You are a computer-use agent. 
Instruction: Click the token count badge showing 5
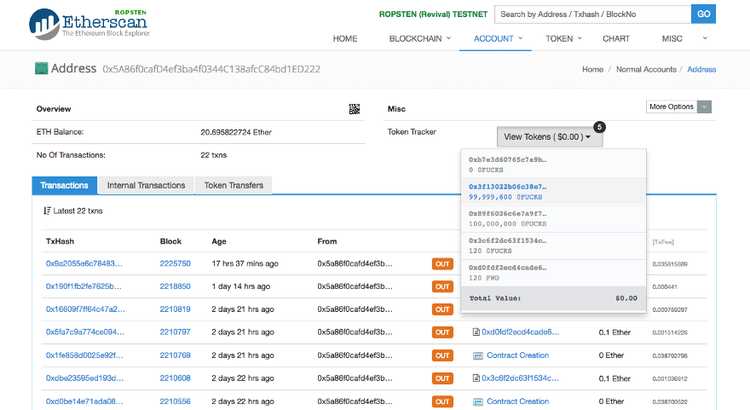click(x=599, y=127)
